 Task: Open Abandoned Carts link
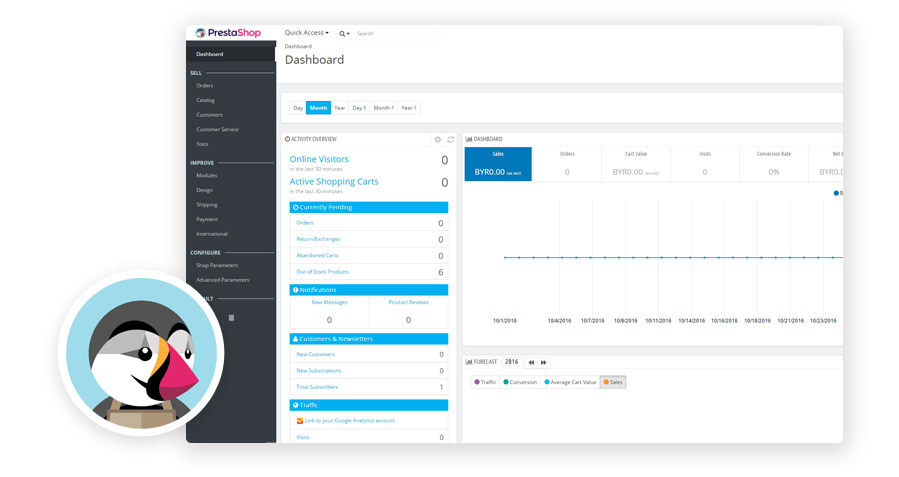click(x=317, y=255)
